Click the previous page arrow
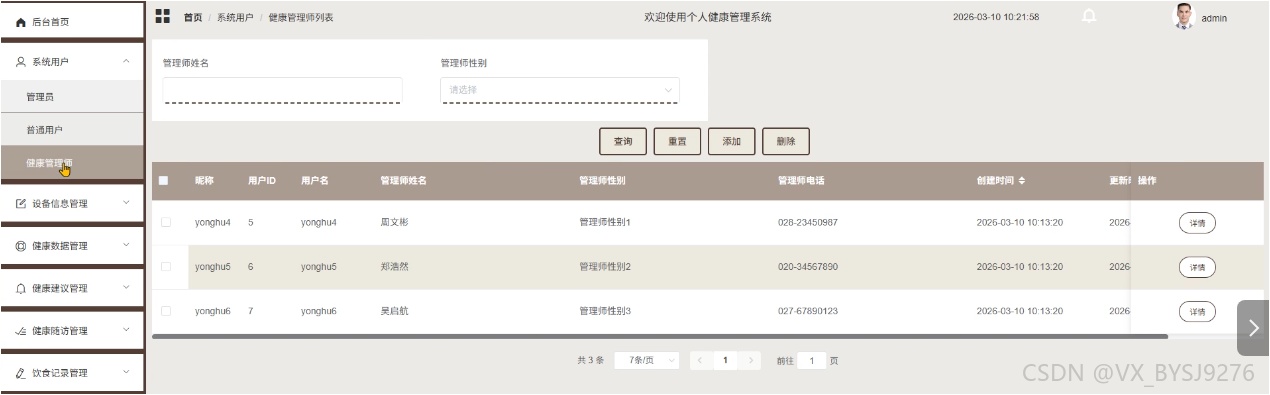The height and width of the screenshot is (395, 1270). [700, 360]
